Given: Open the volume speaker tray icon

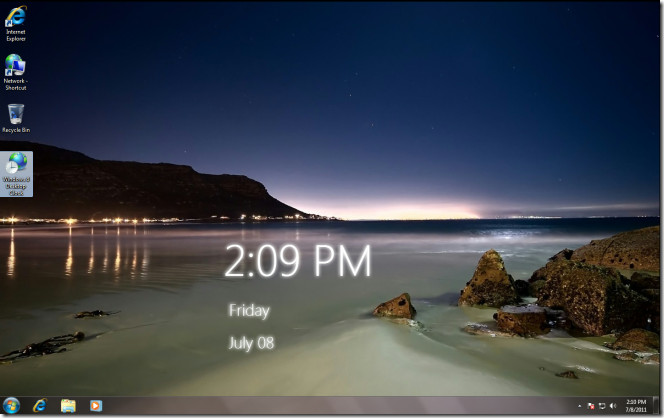Looking at the screenshot, I should (613, 406).
